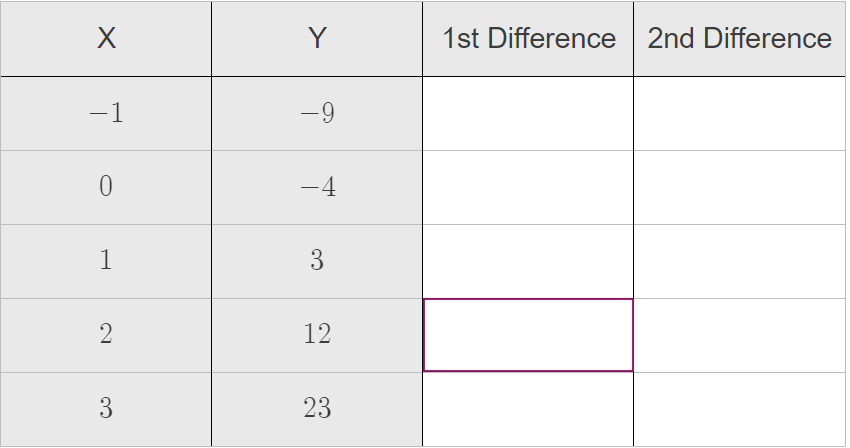This screenshot has height=448, width=850.
Task: Select 2nd Difference cell for X equals −1
Action: (x=739, y=113)
